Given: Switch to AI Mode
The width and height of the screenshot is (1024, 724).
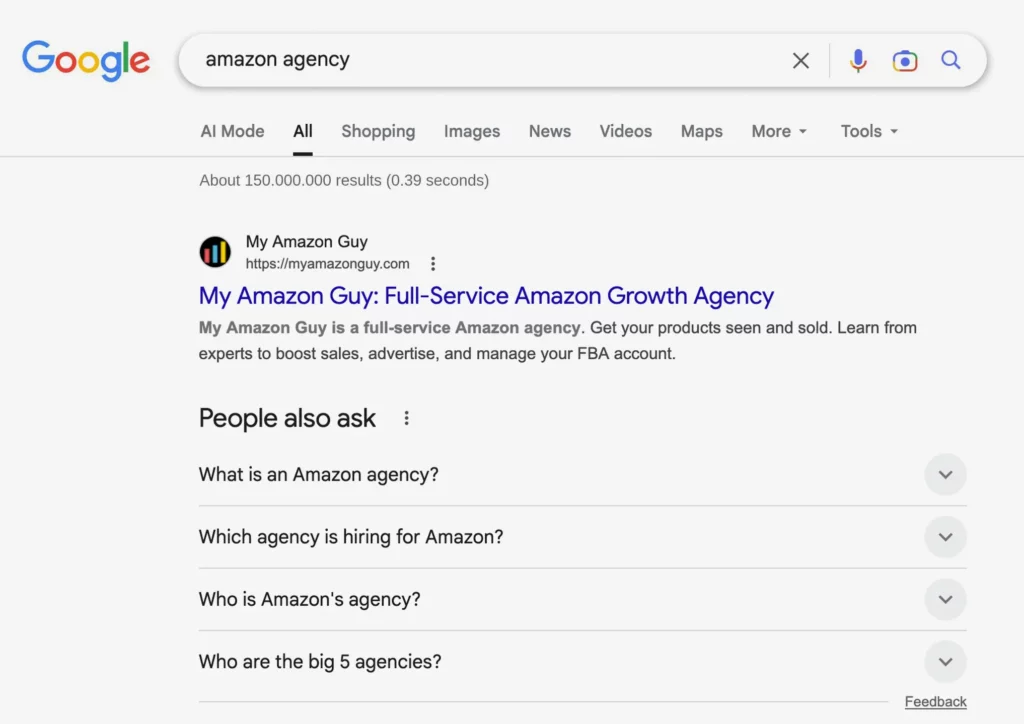Looking at the screenshot, I should pos(232,131).
